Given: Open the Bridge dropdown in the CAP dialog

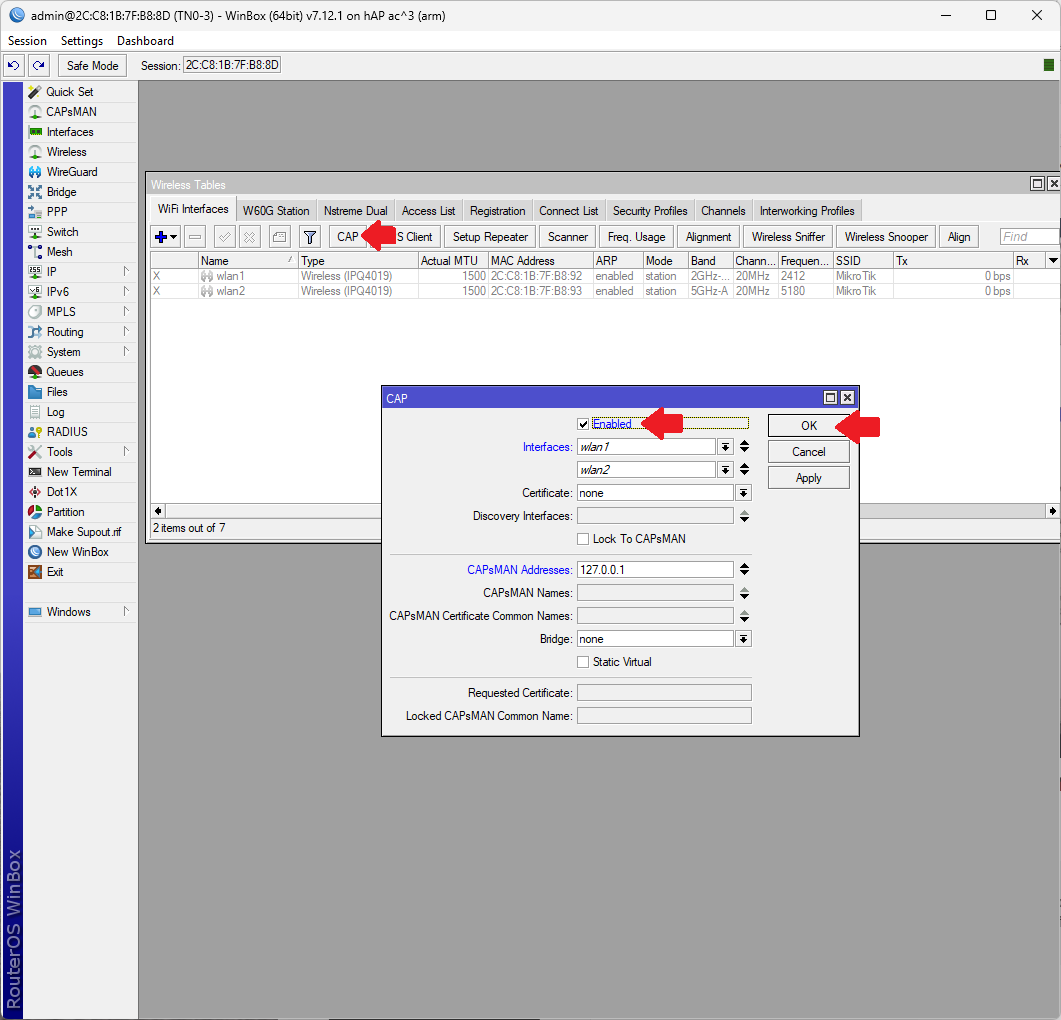Looking at the screenshot, I should [741, 638].
